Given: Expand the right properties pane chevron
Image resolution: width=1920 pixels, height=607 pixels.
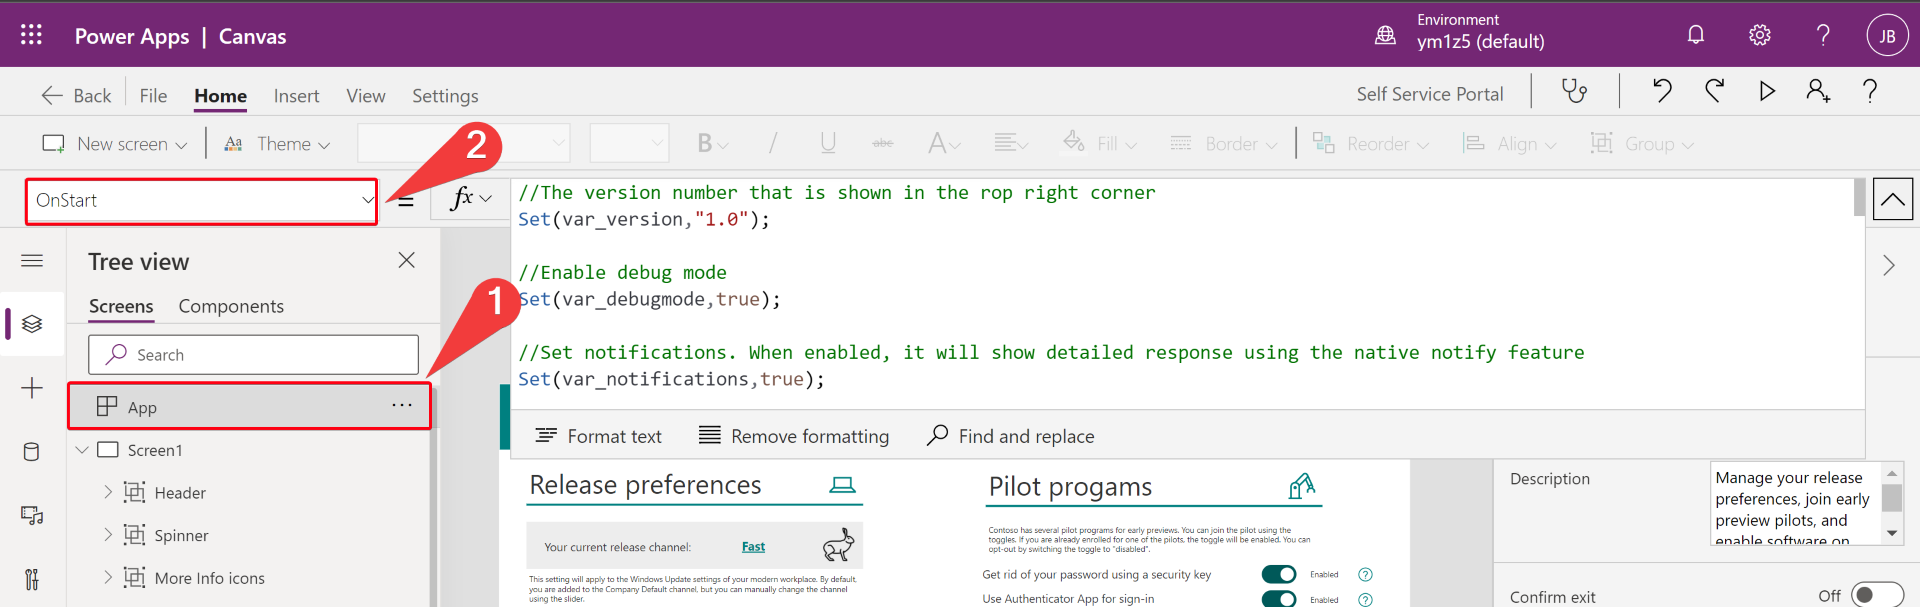Looking at the screenshot, I should [x=1889, y=265].
